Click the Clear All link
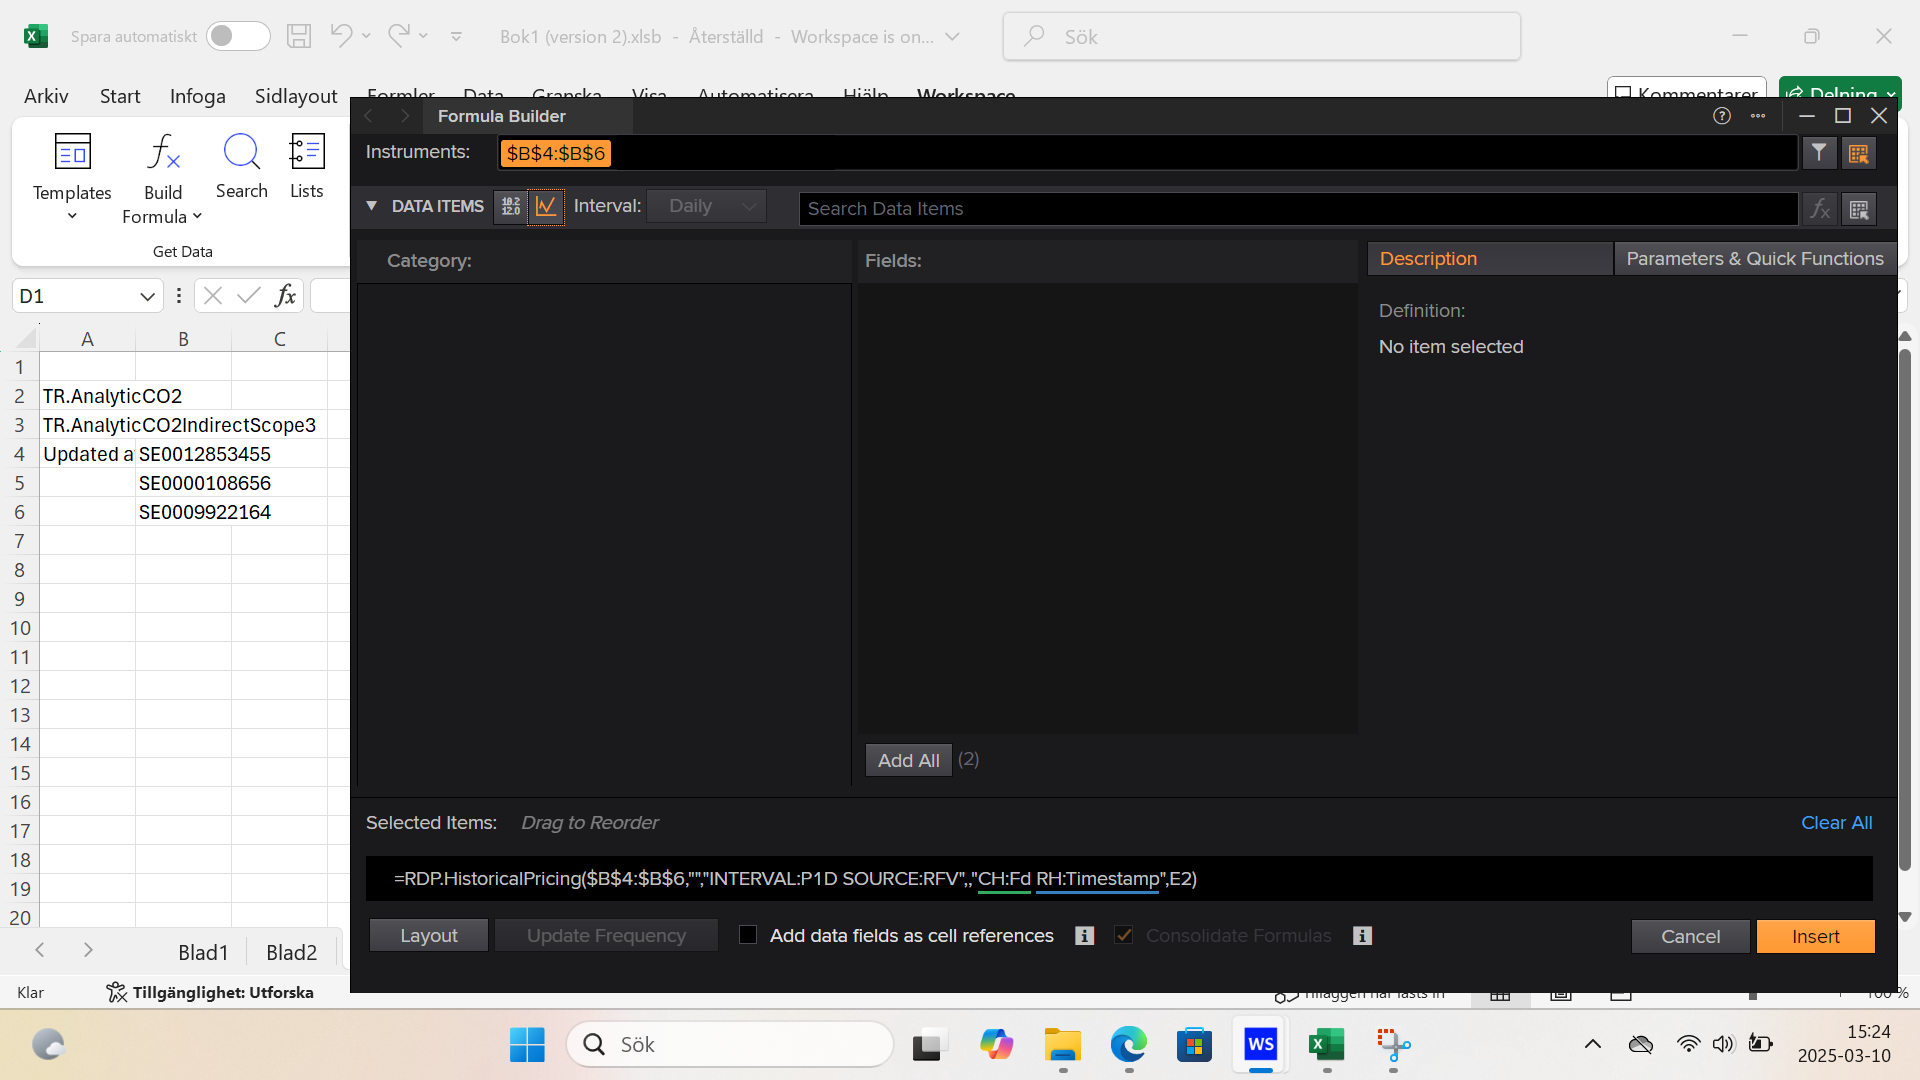1920x1080 pixels. (x=1836, y=823)
